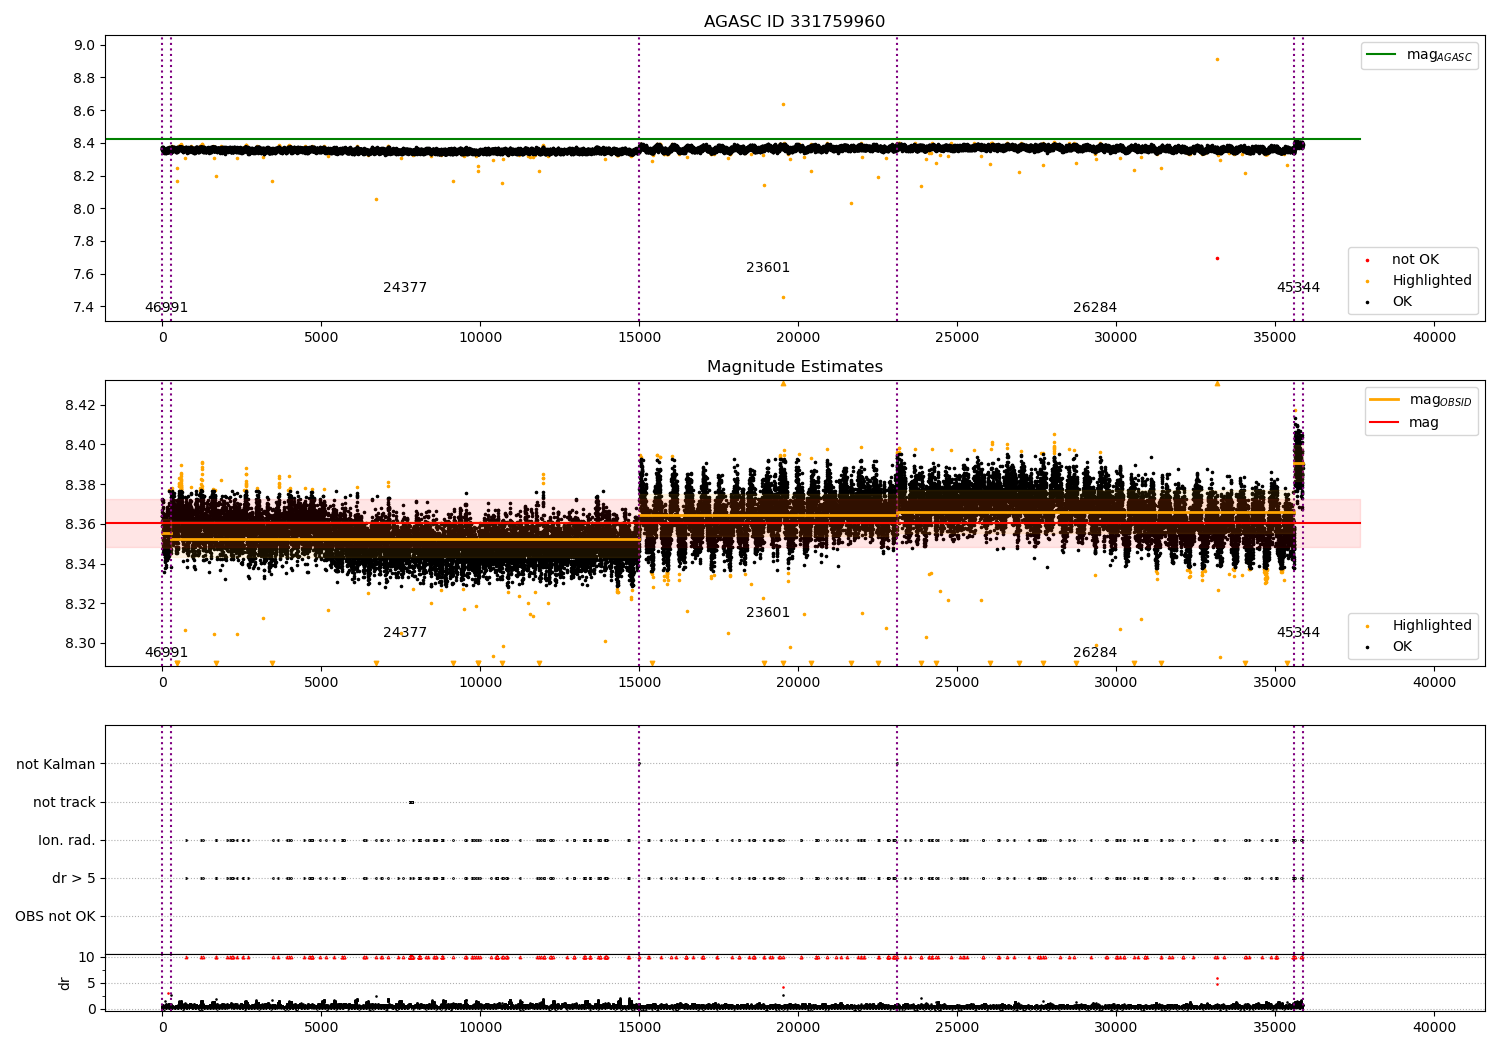Click the "OBS not OK" axis label
The image size is (1500, 1050).
point(55,917)
